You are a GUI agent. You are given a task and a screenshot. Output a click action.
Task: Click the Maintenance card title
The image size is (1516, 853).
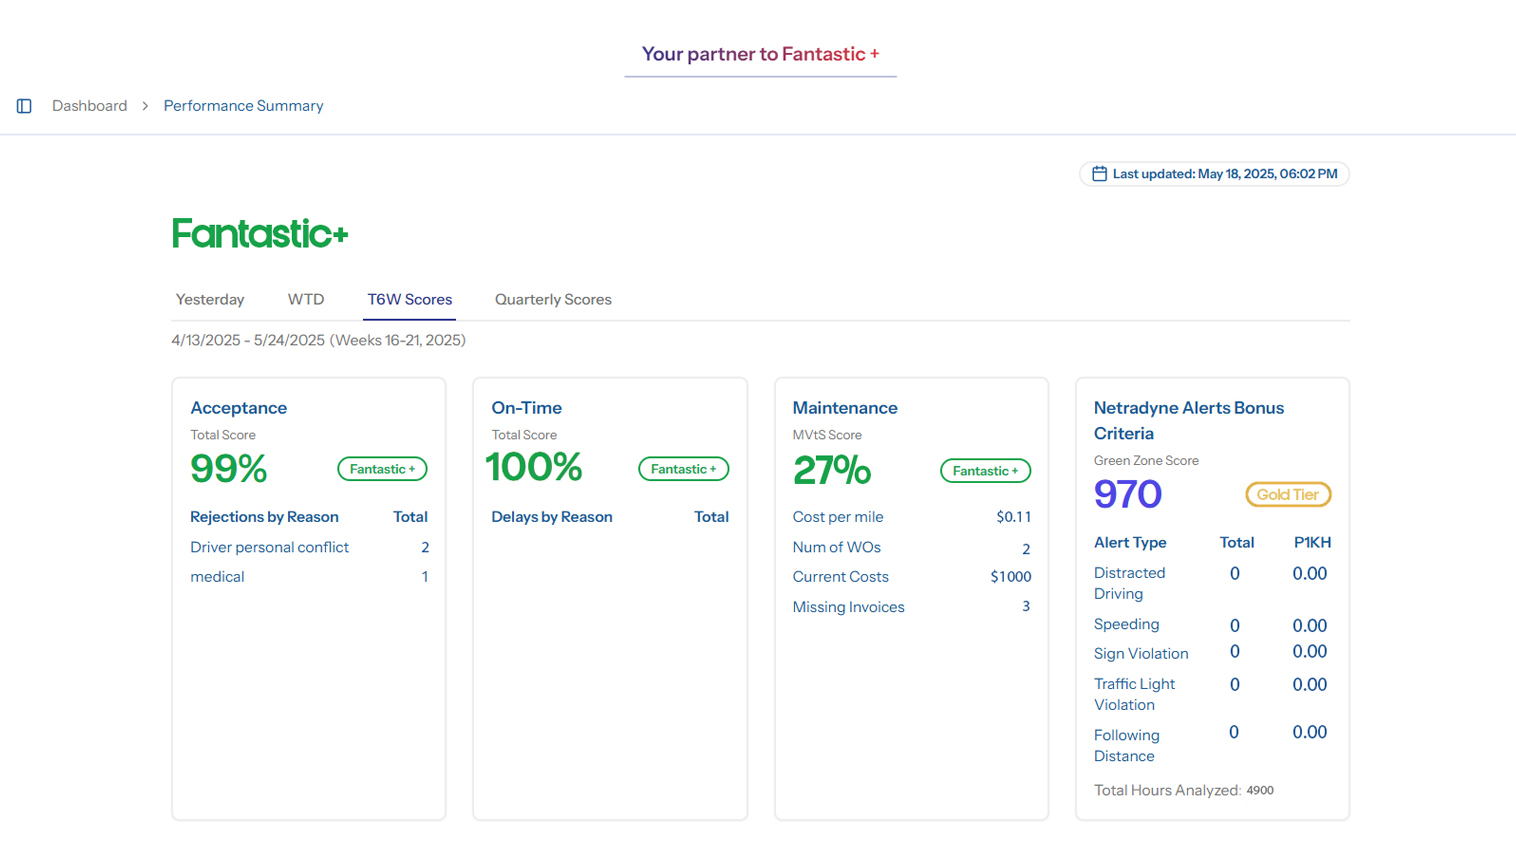pyautogui.click(x=845, y=408)
